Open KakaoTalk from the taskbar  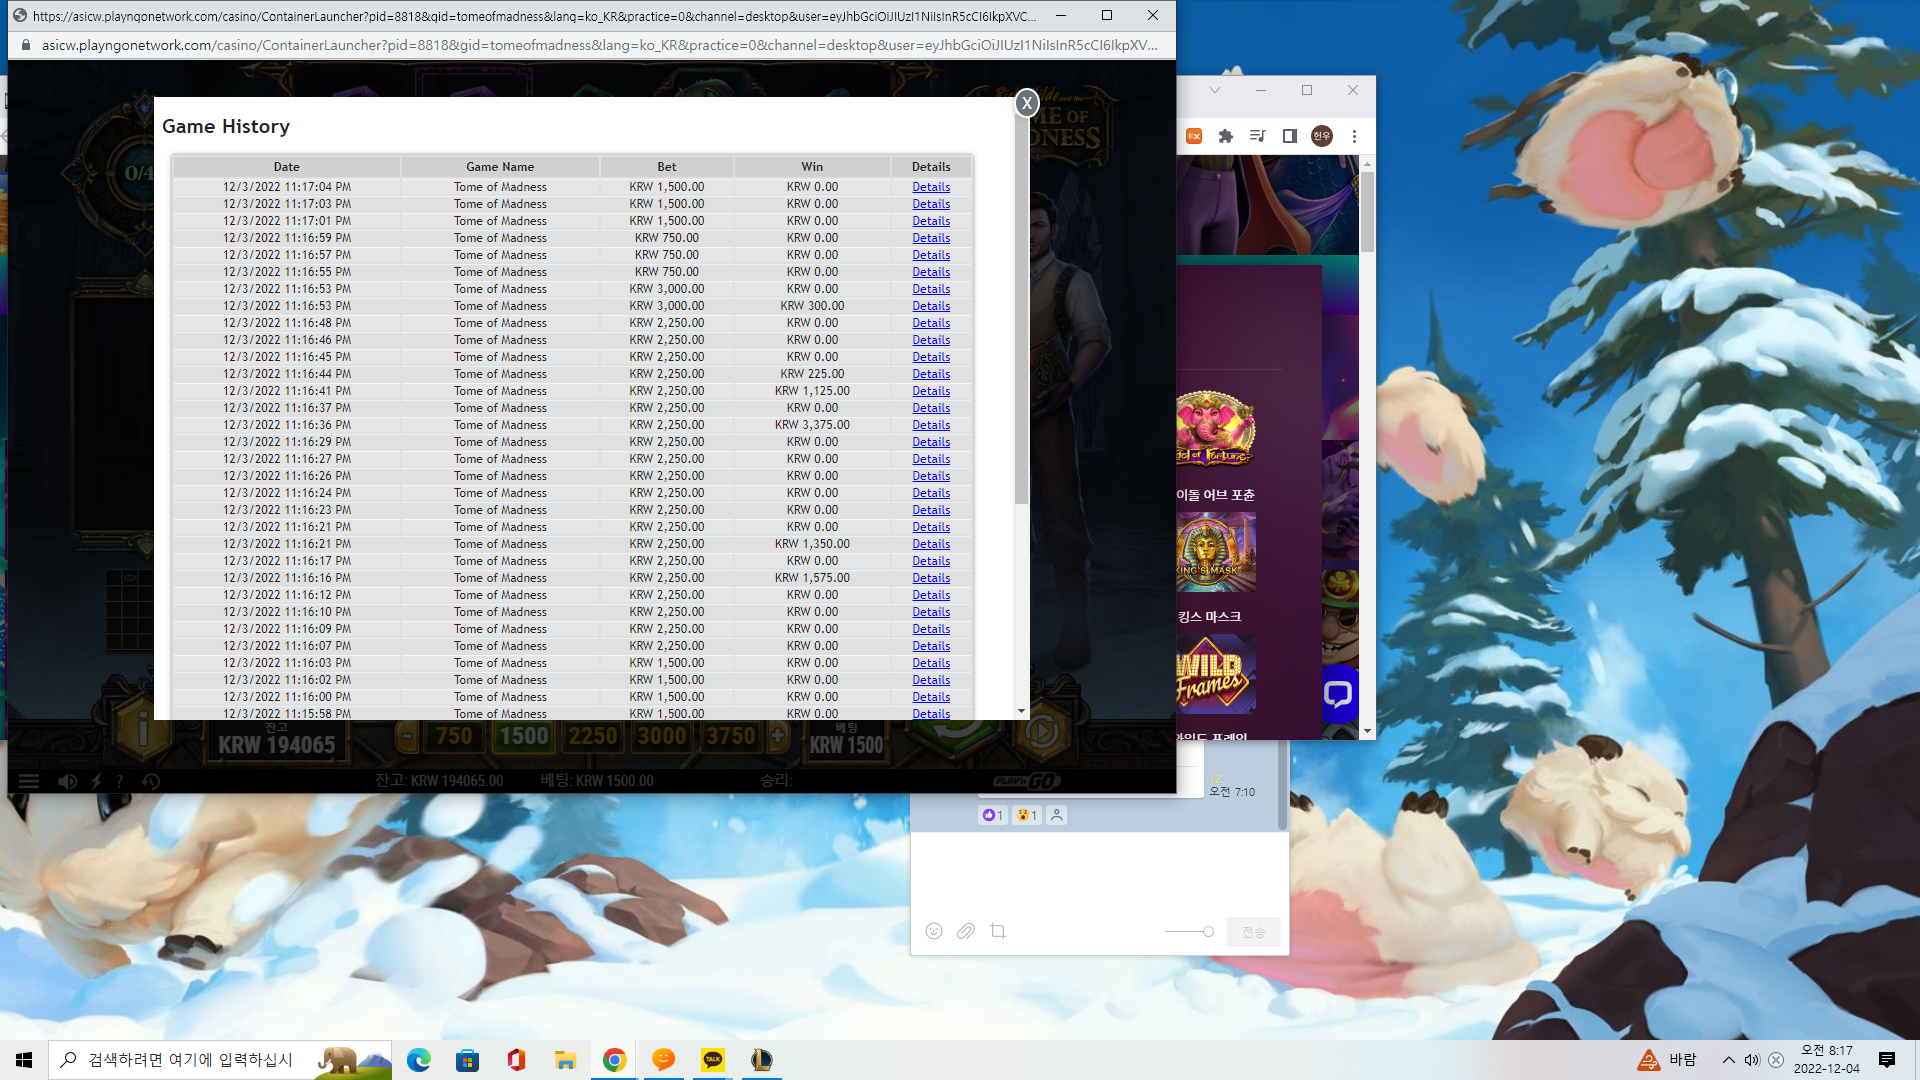(713, 1060)
